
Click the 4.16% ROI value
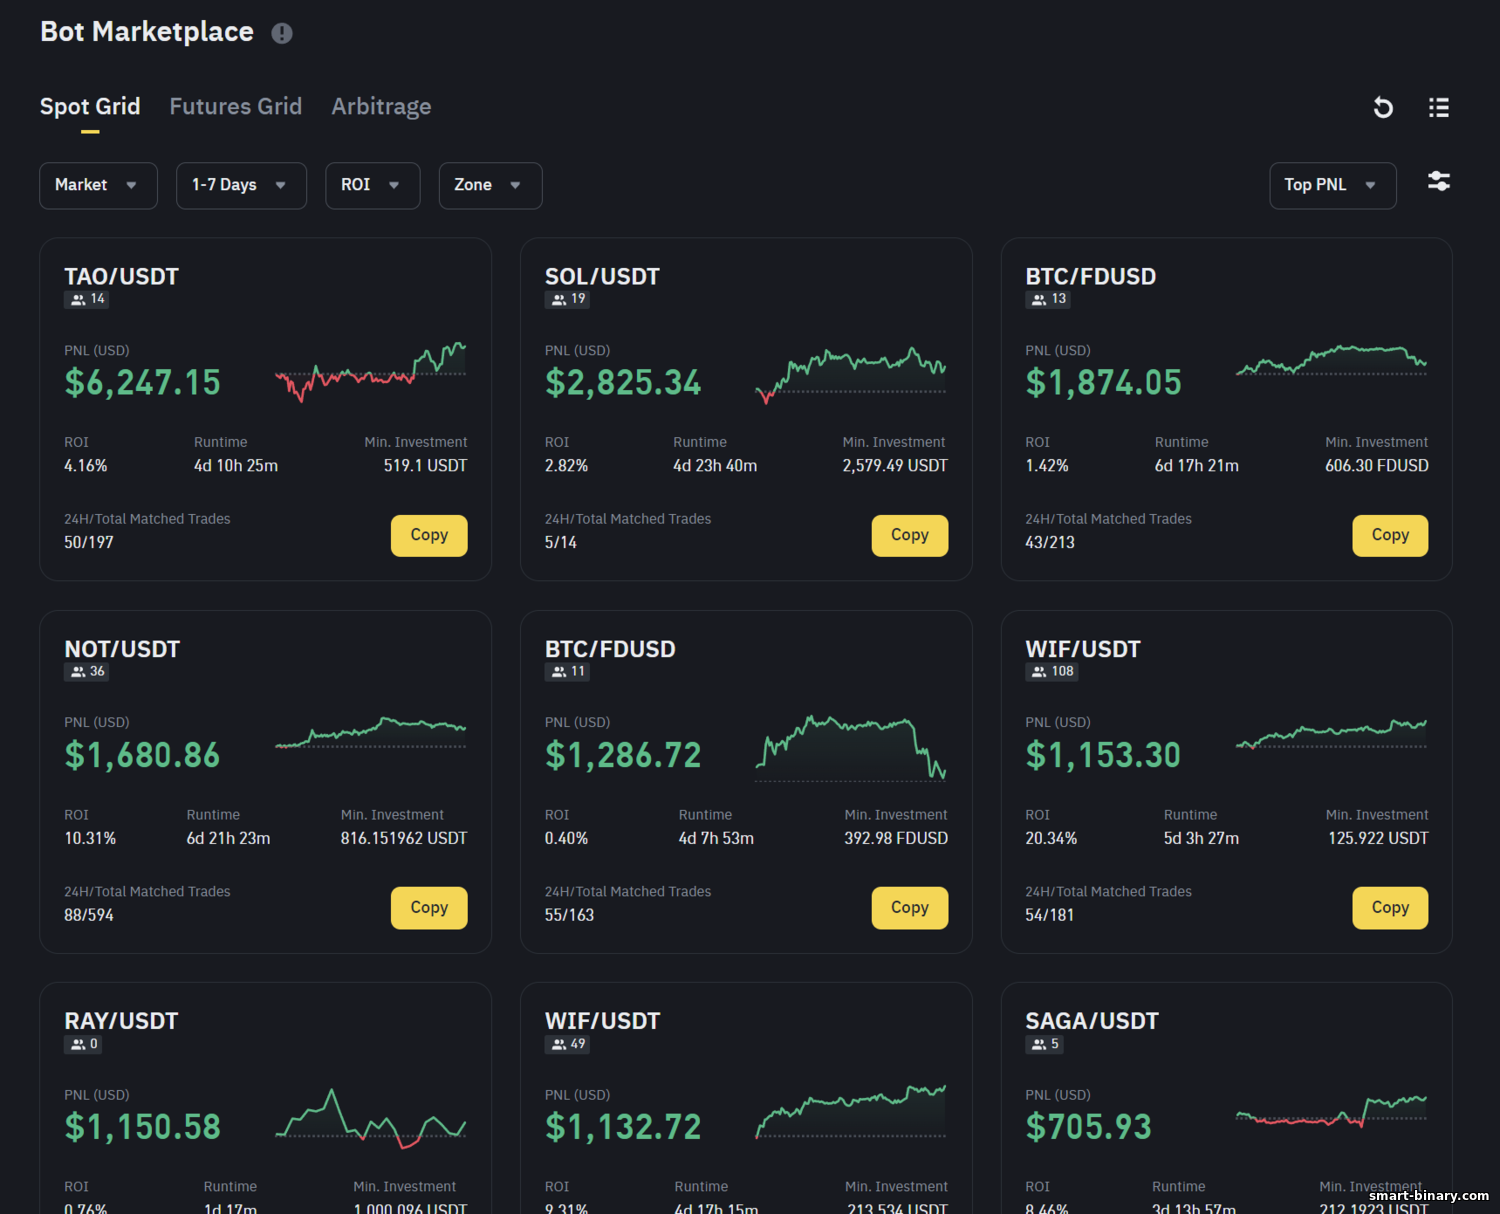(86, 466)
